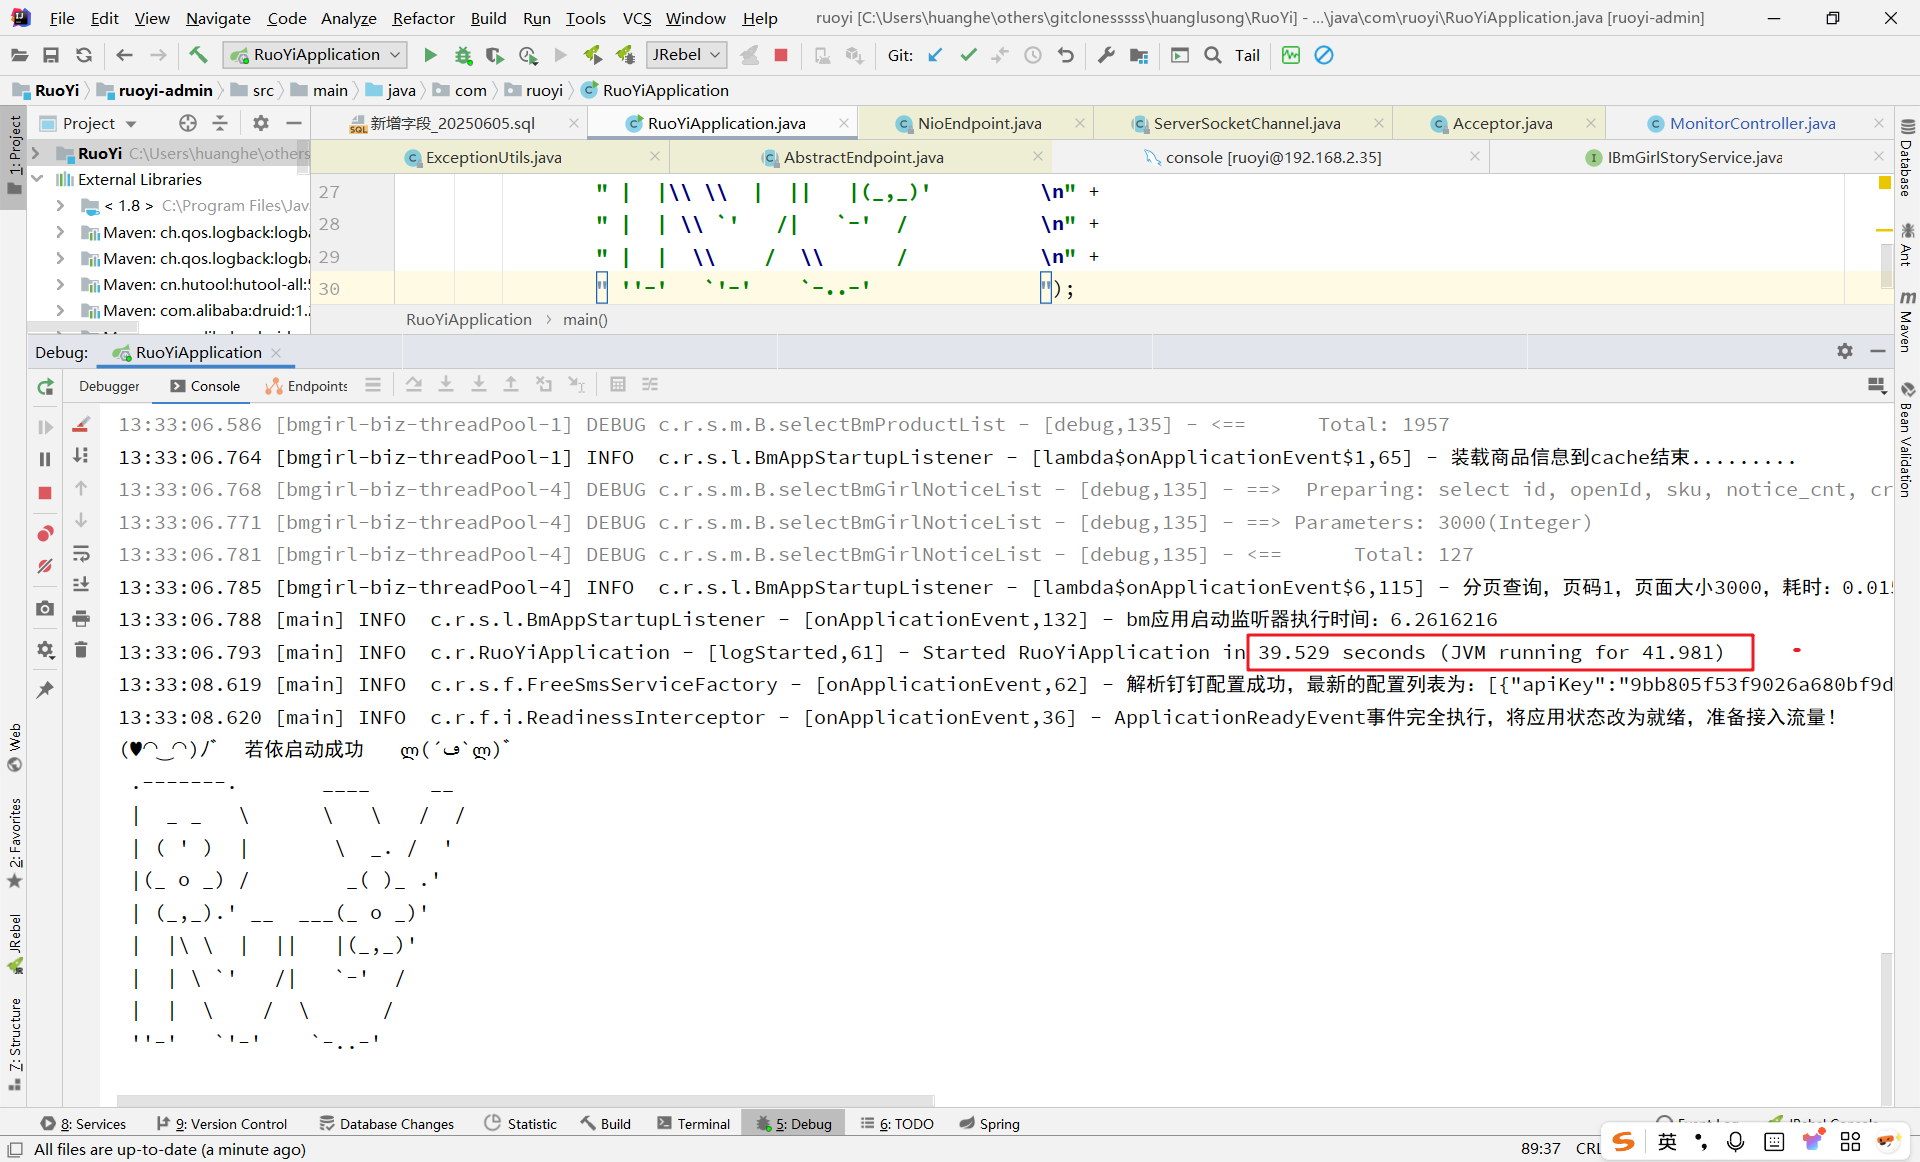Click the console horizontal scrollbar

525,1100
